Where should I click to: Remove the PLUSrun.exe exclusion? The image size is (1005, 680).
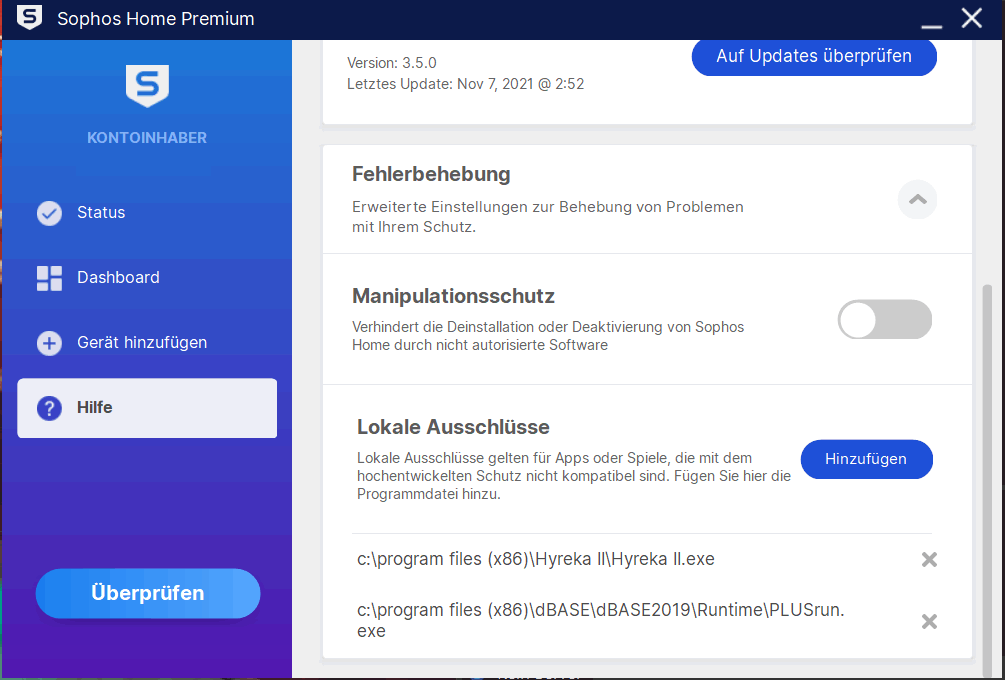(x=929, y=621)
